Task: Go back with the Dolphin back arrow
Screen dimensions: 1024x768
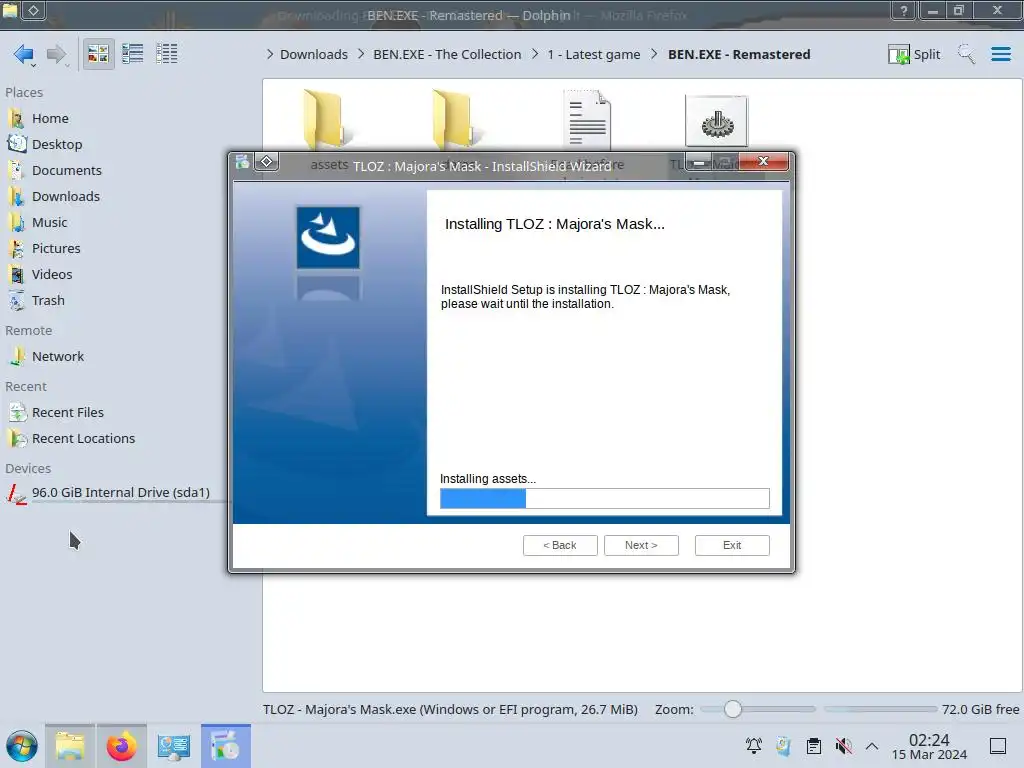Action: click(x=24, y=54)
